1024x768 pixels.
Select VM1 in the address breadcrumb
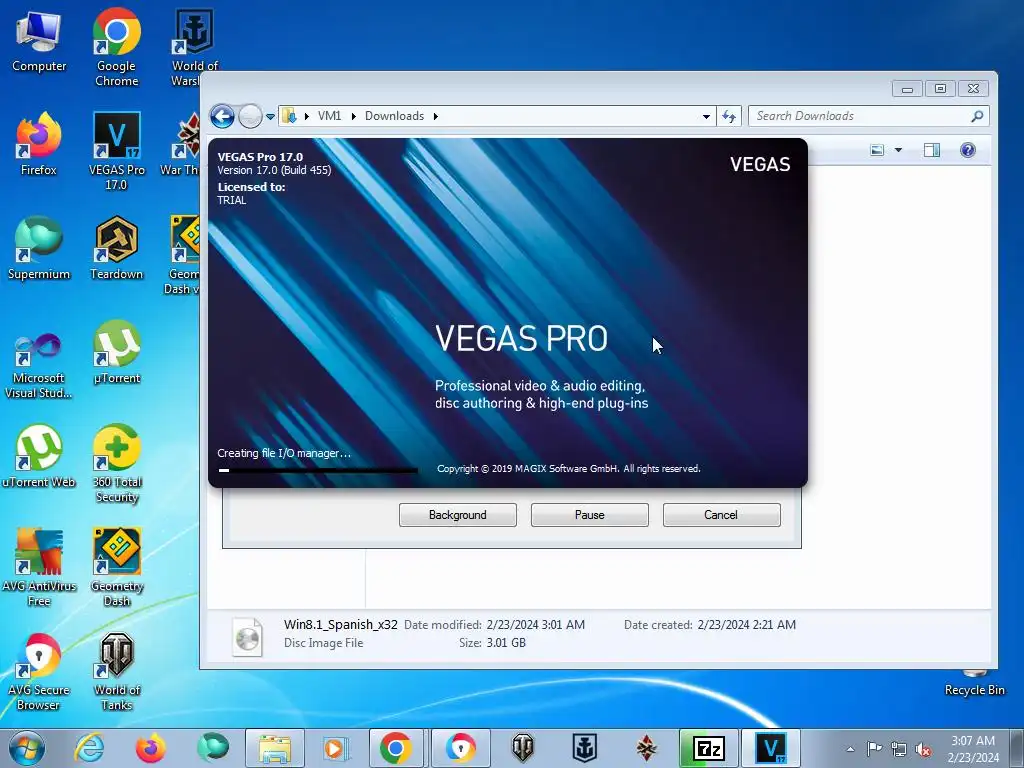click(x=330, y=116)
